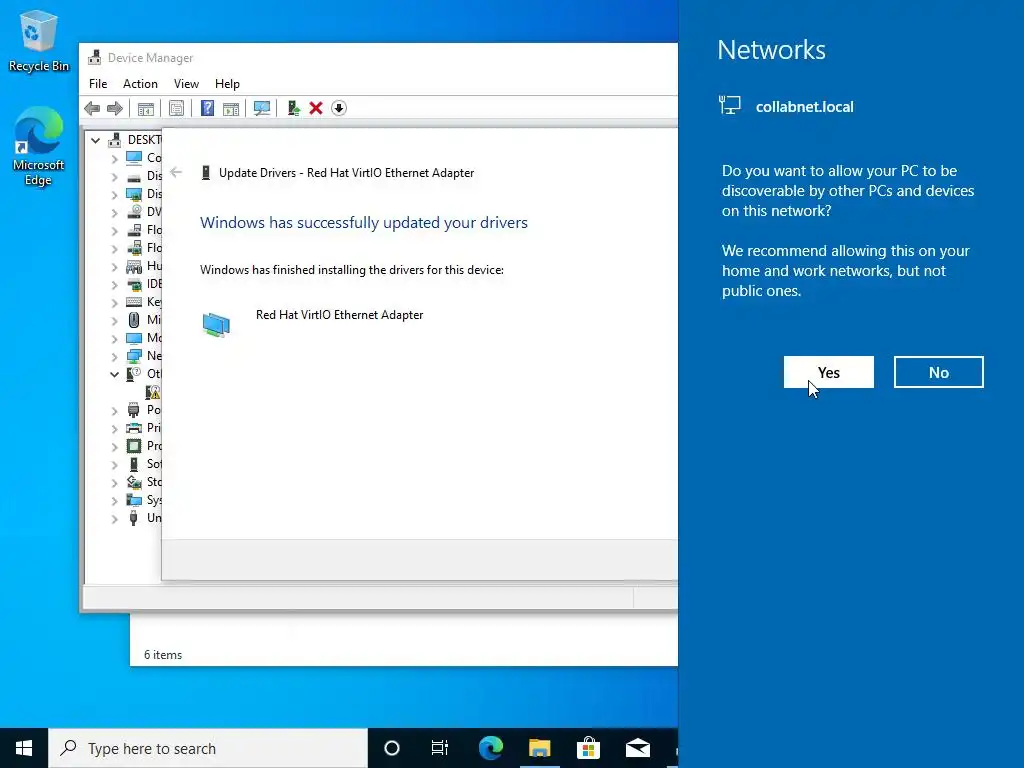Click No to decline network discovery
This screenshot has width=1024, height=768.
(938, 372)
